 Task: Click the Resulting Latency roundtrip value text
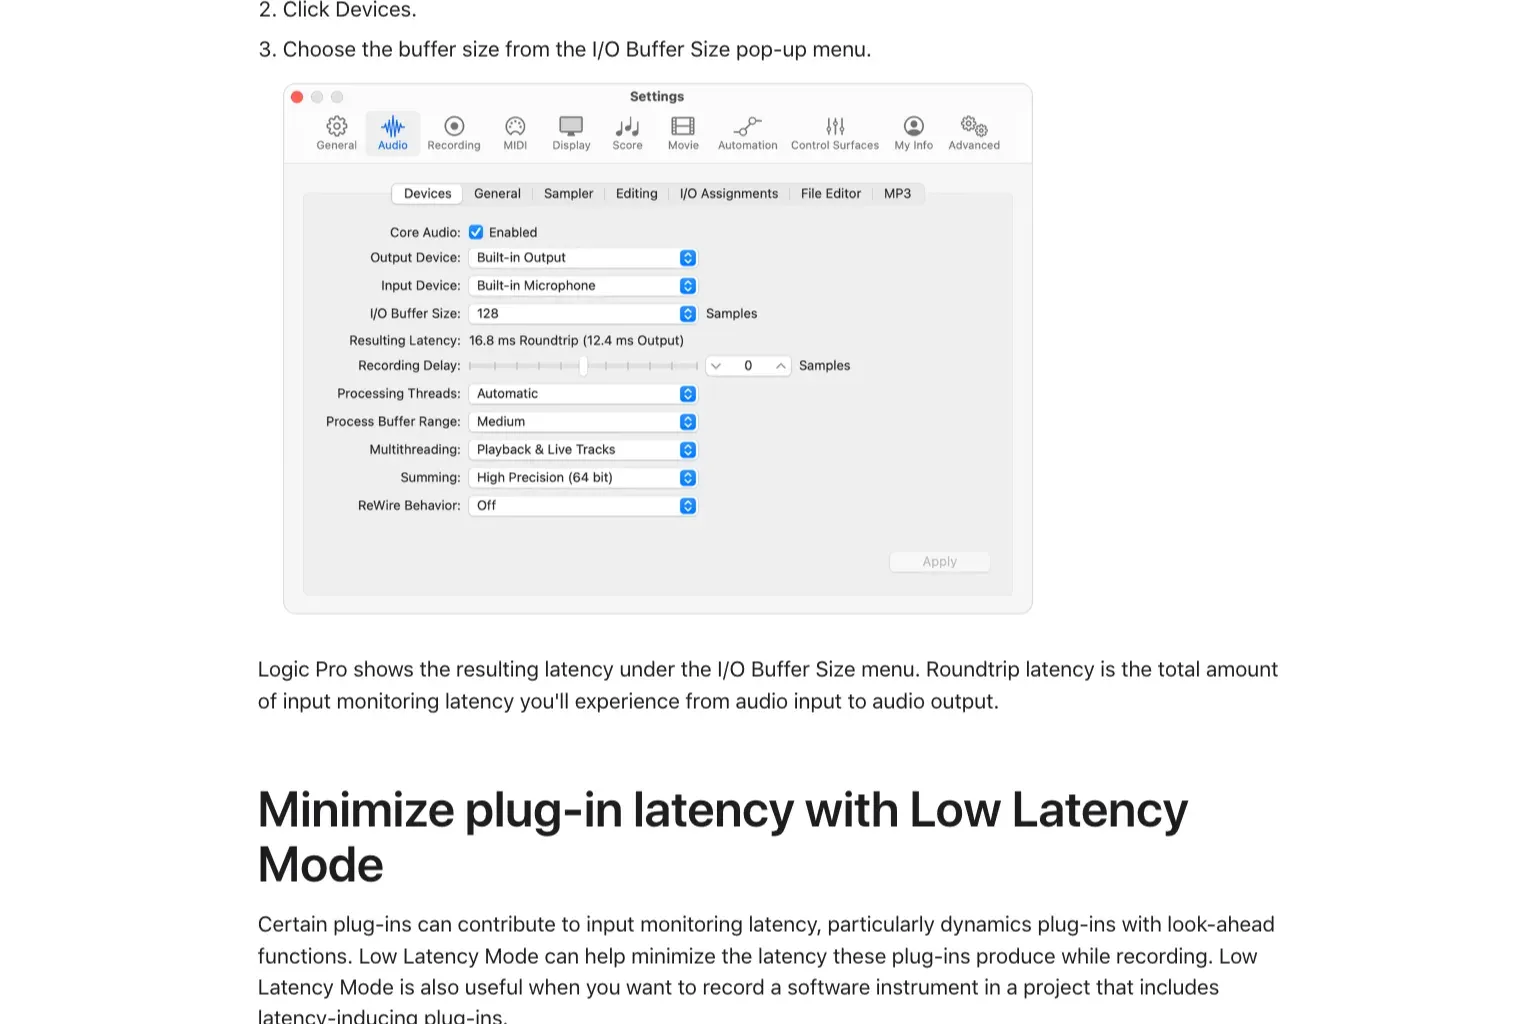coord(576,341)
